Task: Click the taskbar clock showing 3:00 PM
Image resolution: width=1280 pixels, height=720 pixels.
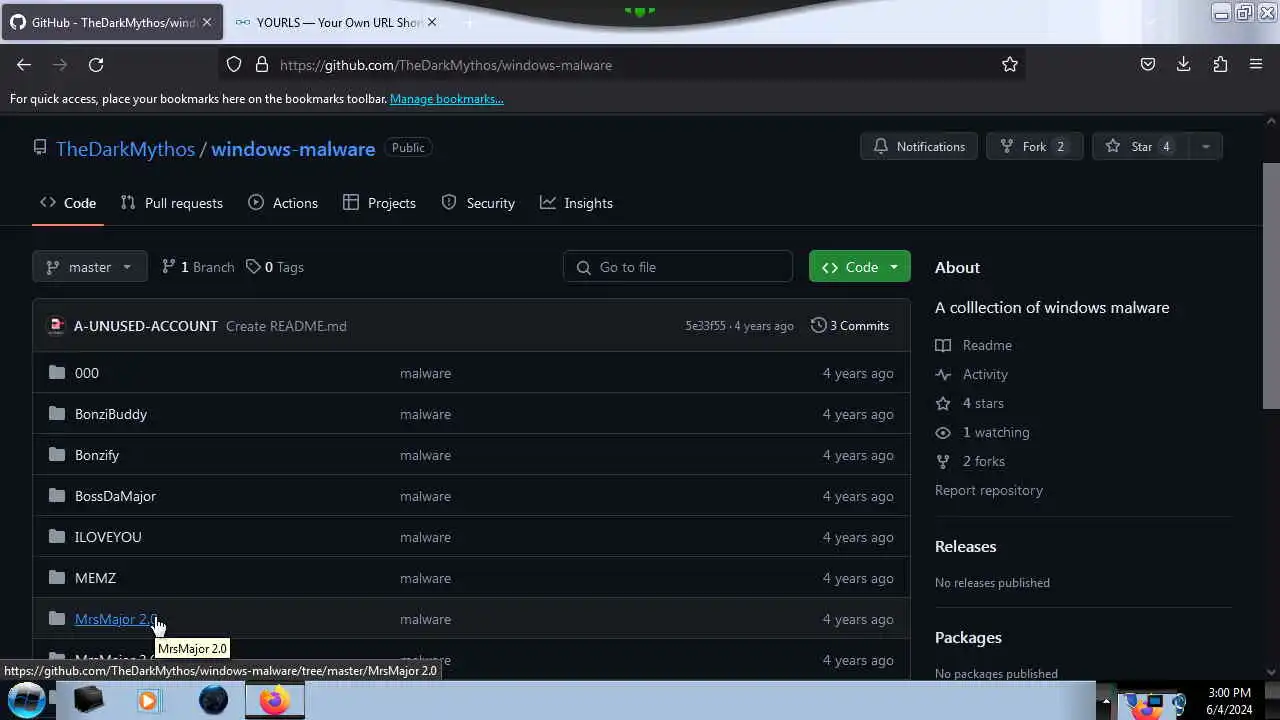Action: tap(1229, 701)
